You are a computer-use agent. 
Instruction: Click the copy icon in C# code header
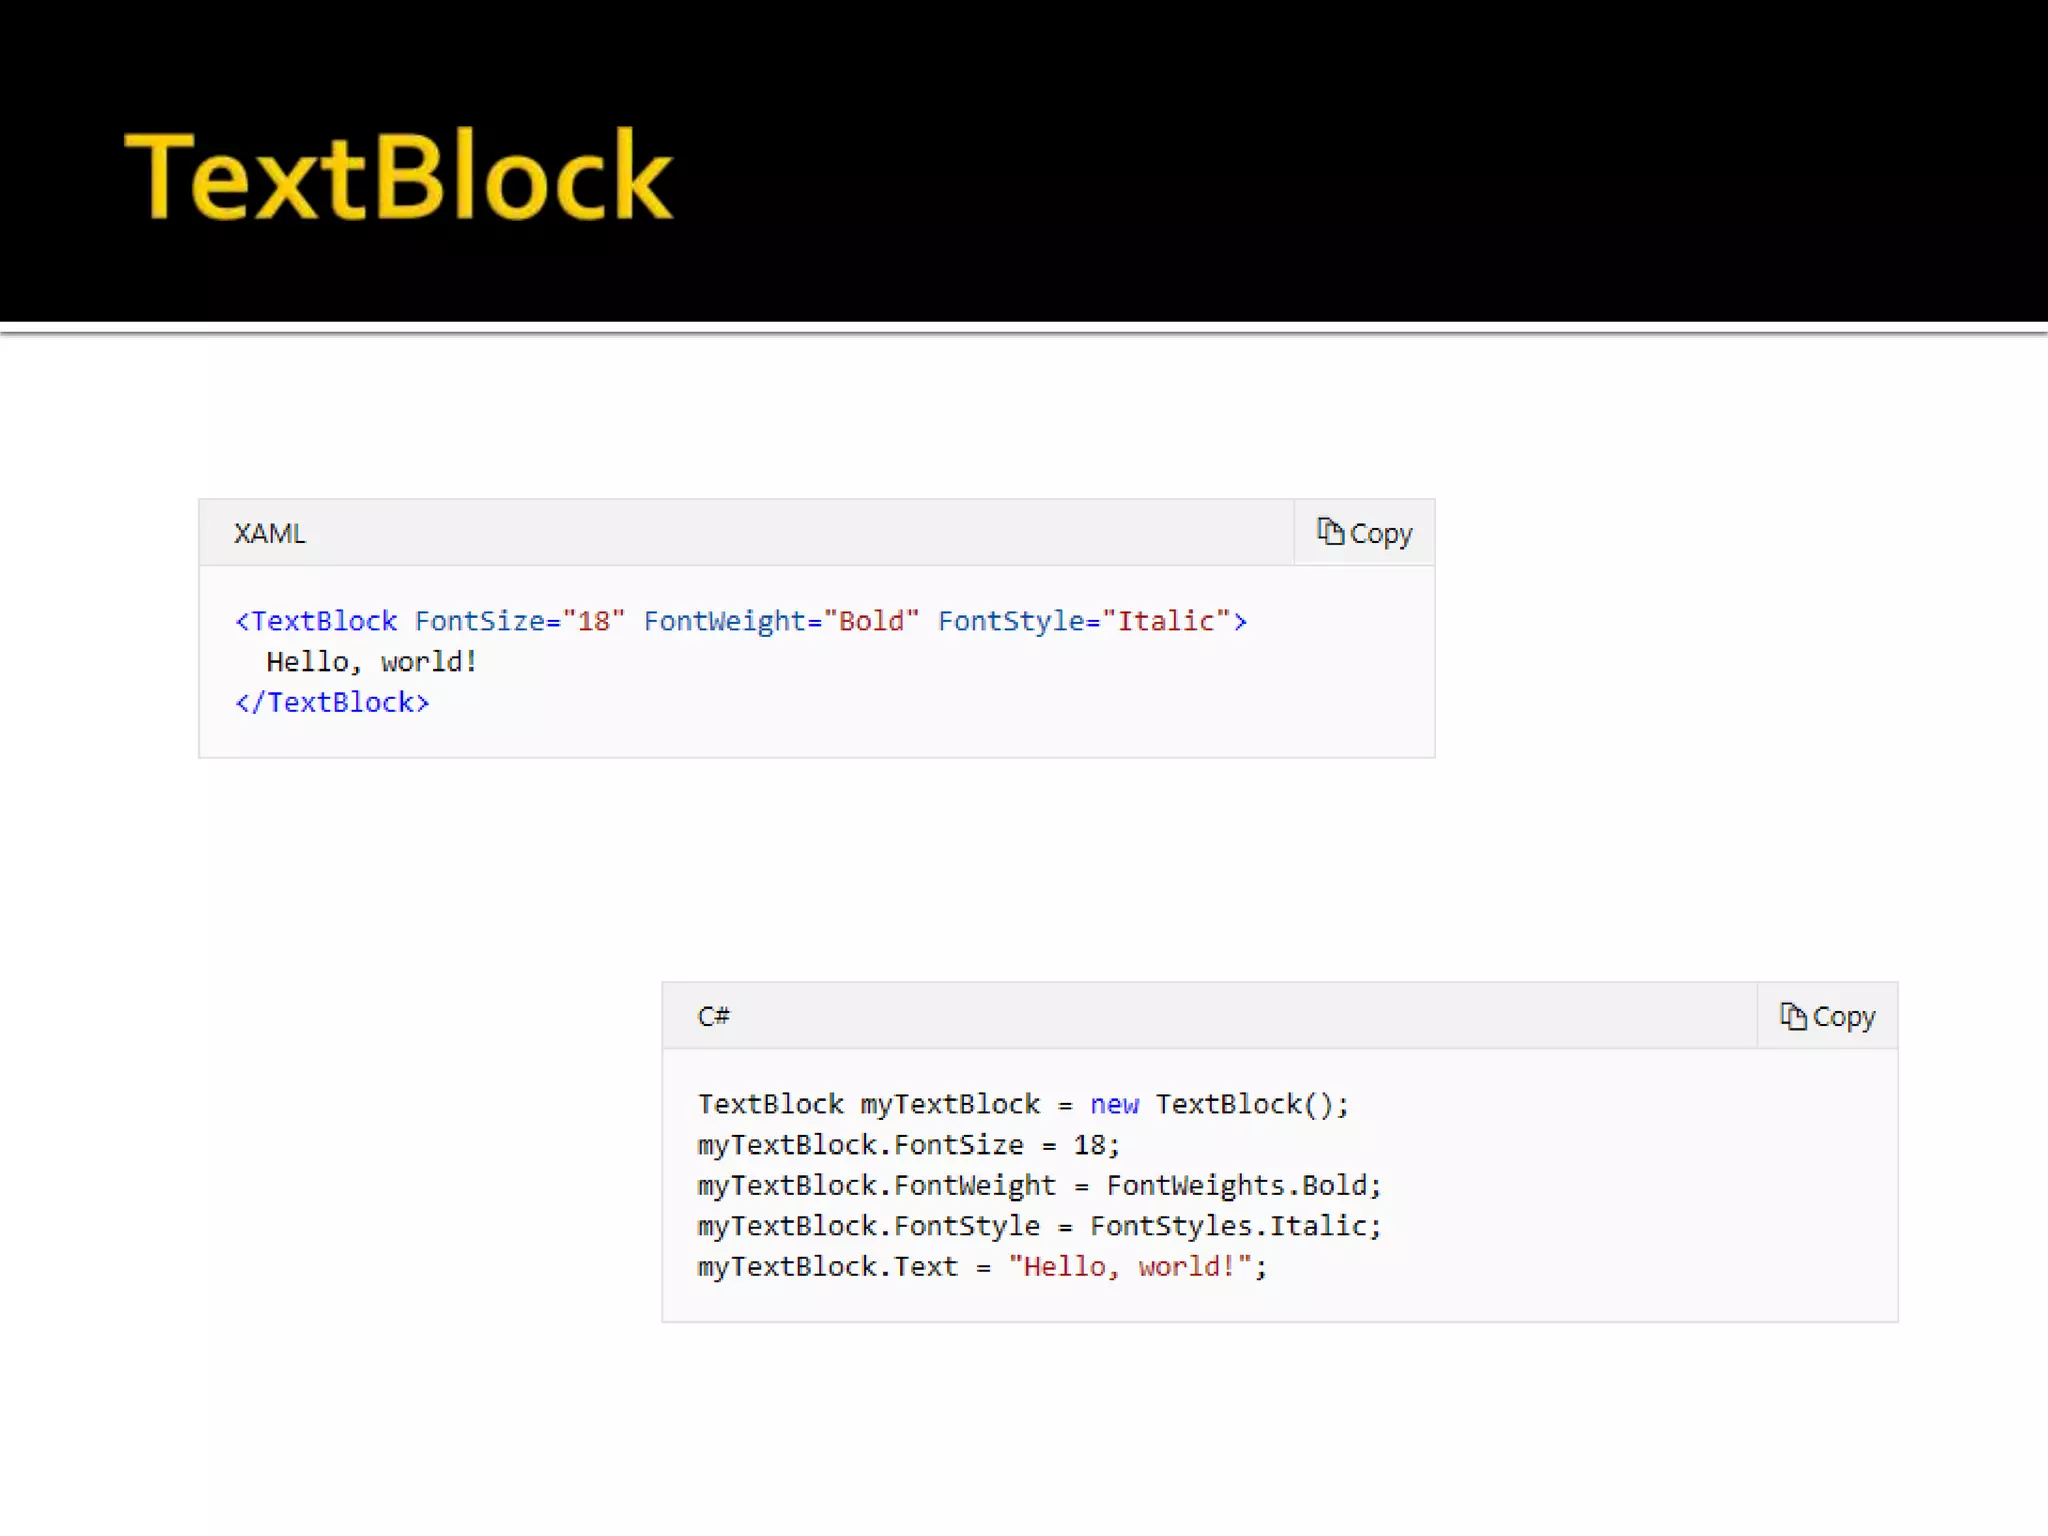pos(1792,1016)
